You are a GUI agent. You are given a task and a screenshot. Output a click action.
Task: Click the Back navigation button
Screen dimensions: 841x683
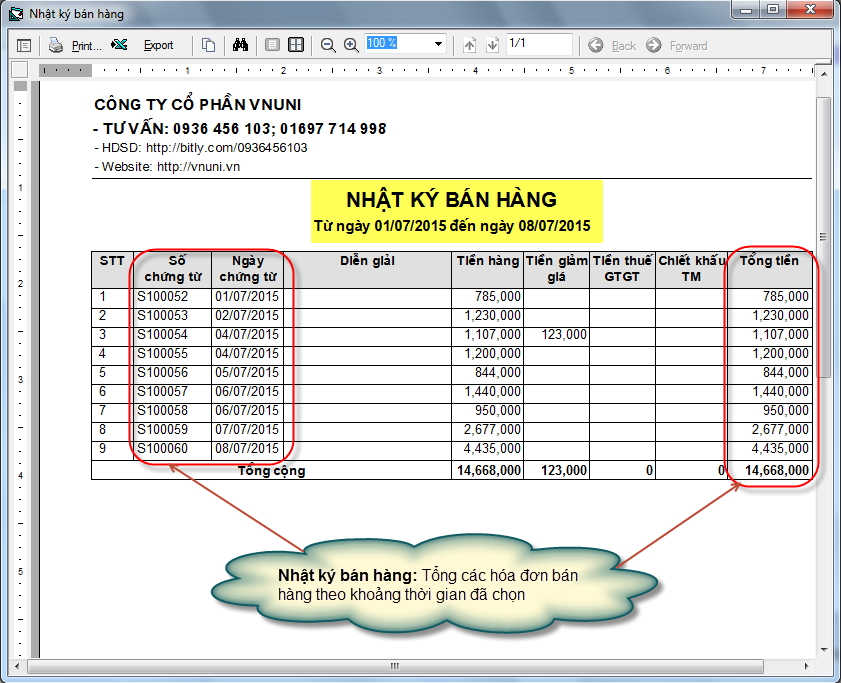pos(612,45)
